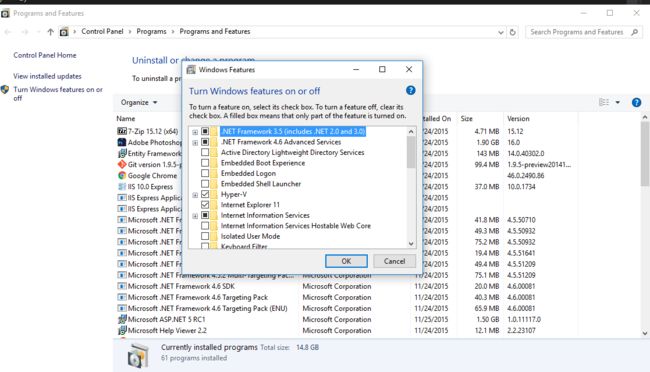Click the Microsoft ASP.NET 5 RC1 icon
This screenshot has height=372, width=650.
[x=122, y=319]
